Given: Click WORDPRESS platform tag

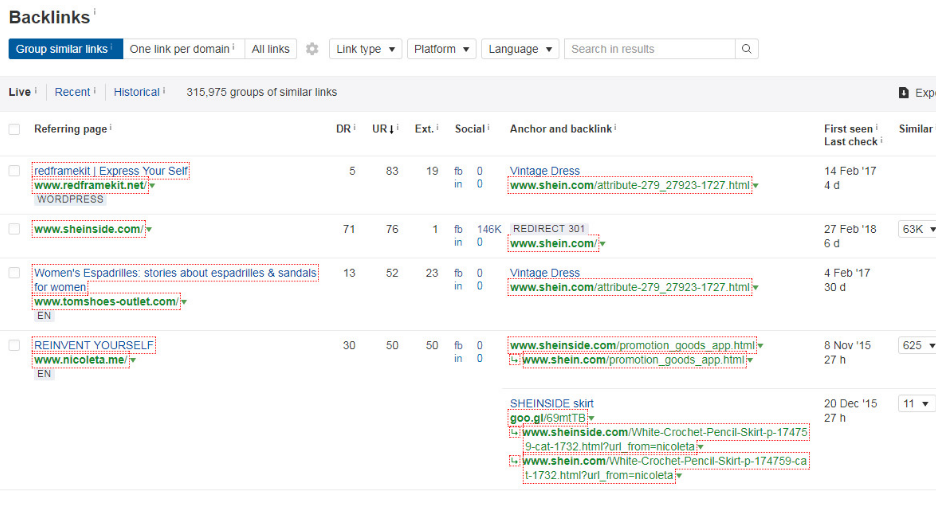Looking at the screenshot, I should coord(70,199).
